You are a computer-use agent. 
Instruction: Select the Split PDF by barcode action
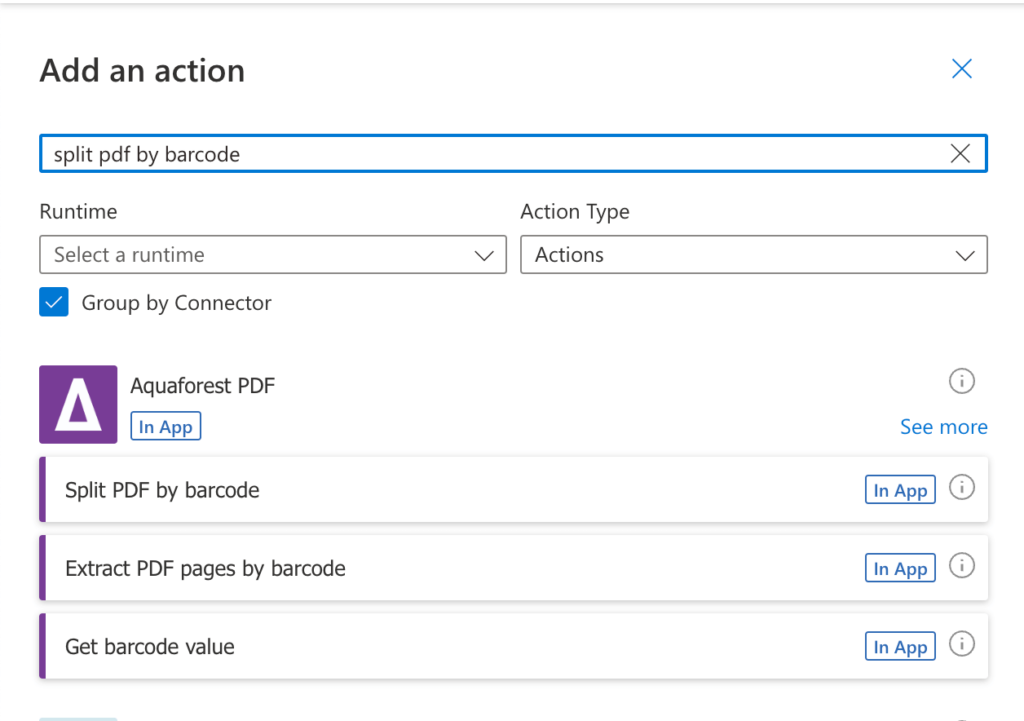pos(400,489)
